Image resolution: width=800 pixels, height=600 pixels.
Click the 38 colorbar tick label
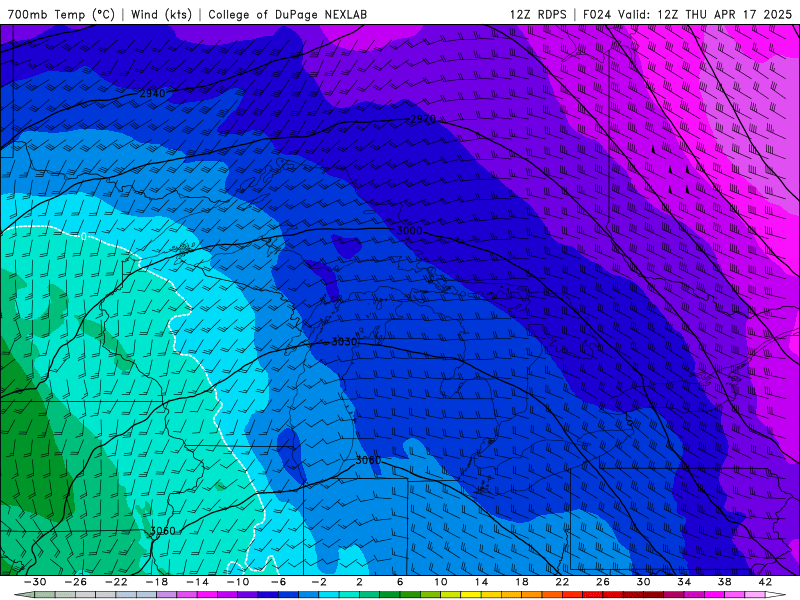(x=724, y=582)
